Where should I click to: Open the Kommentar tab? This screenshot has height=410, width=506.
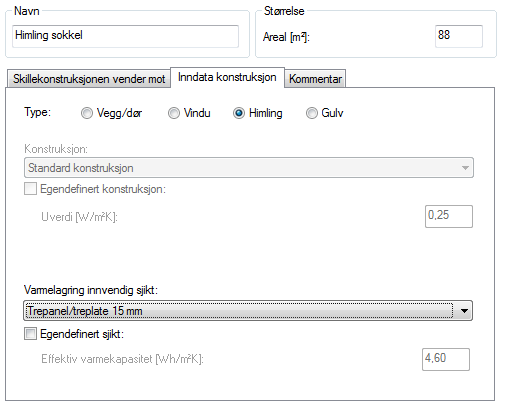pos(315,79)
